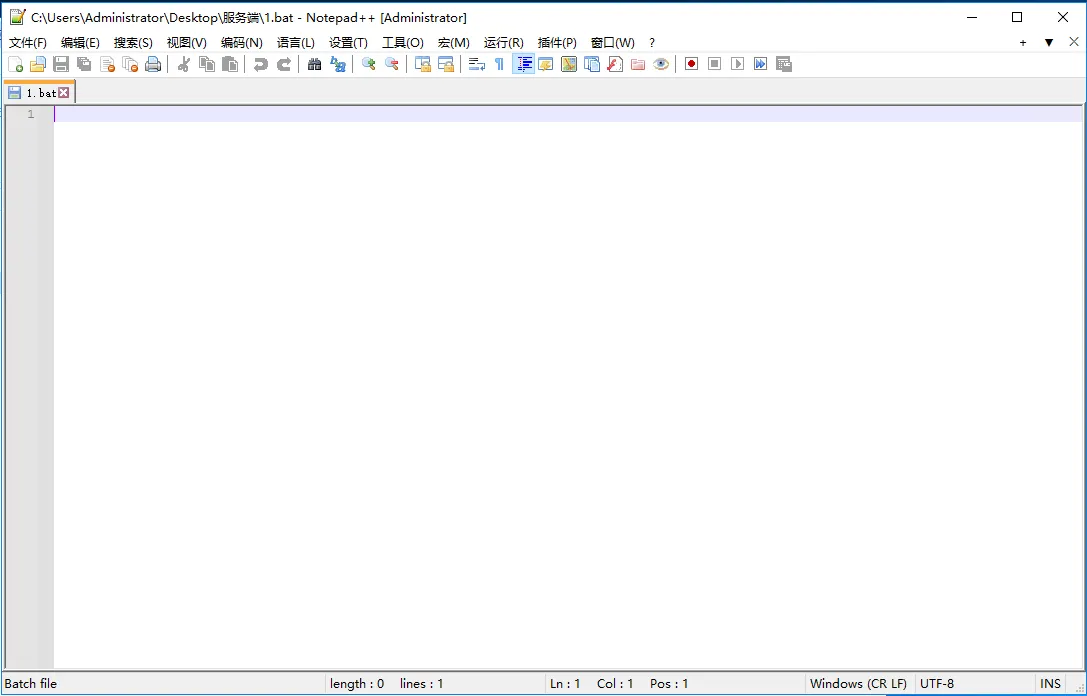The width and height of the screenshot is (1087, 696).
Task: Click the Undo arrow icon
Action: (260, 64)
